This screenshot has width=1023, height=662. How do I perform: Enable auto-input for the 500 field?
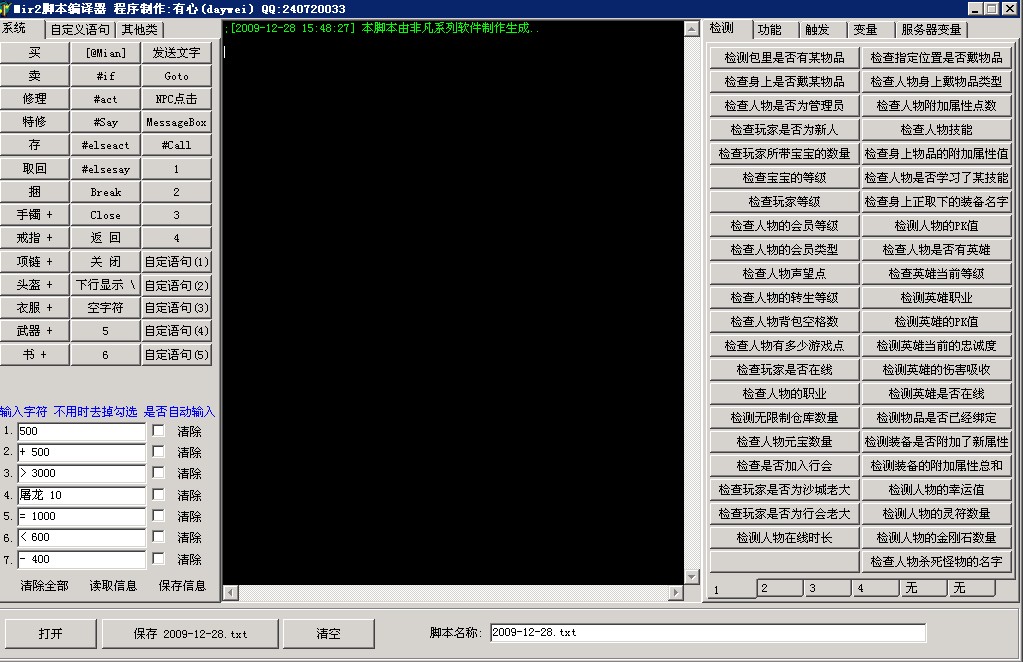click(x=156, y=430)
